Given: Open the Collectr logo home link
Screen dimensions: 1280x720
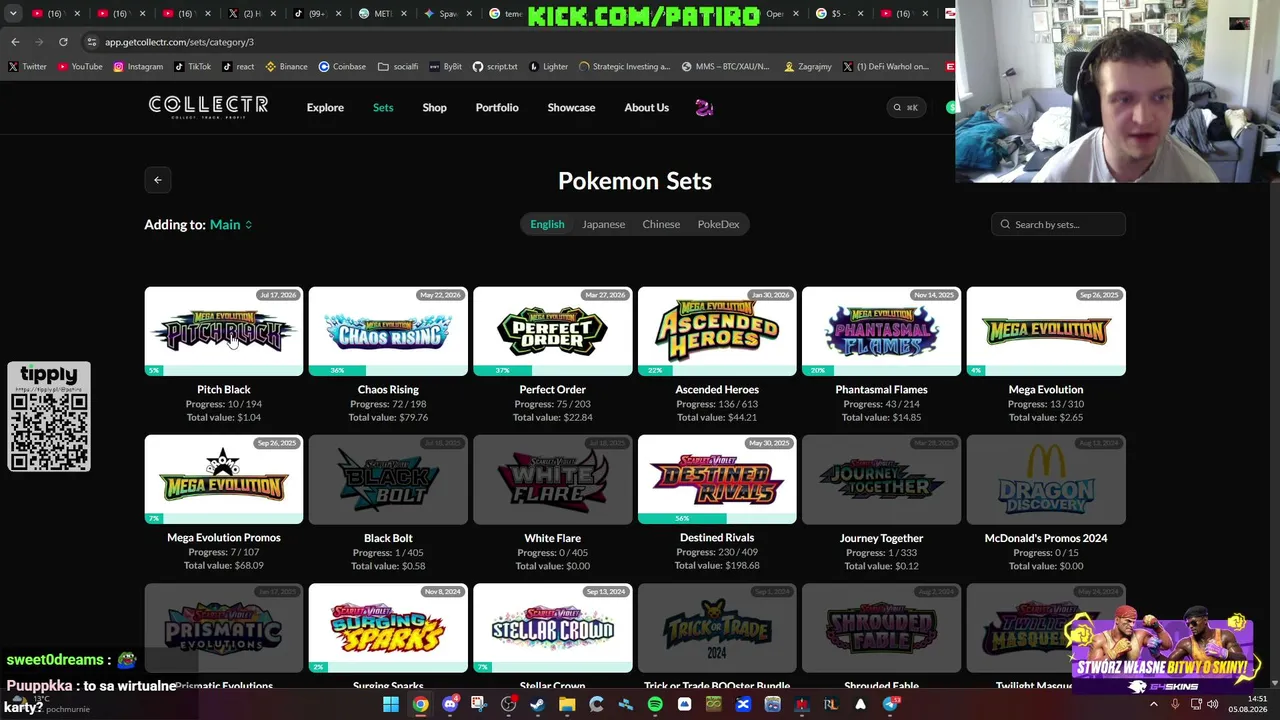Looking at the screenshot, I should (x=208, y=107).
